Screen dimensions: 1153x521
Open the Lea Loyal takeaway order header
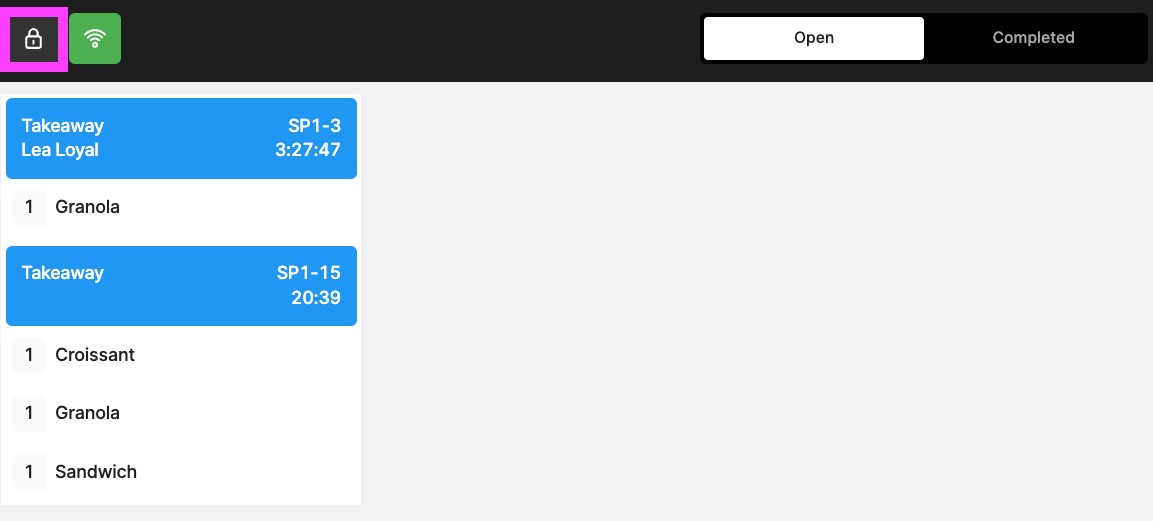[x=181, y=138]
